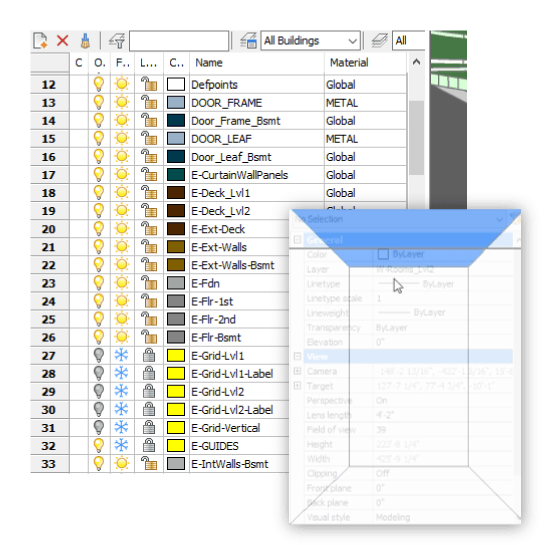Turn off the DOOR_FRAME layer light bulb
545x545 pixels.
(x=99, y=103)
